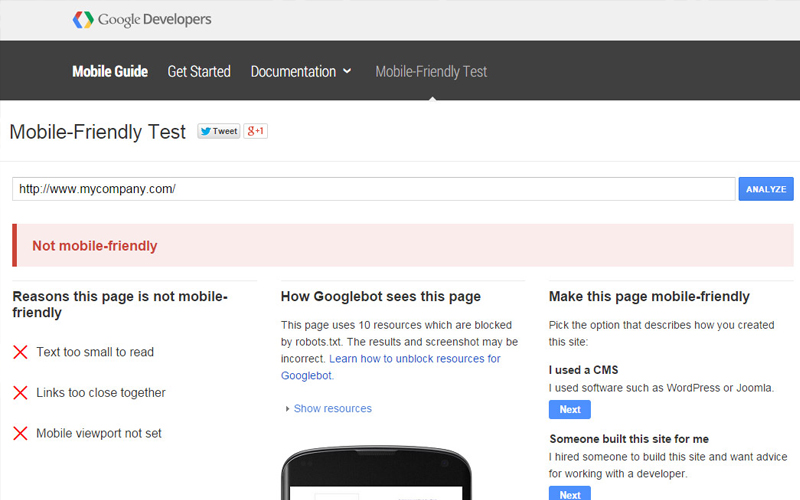The width and height of the screenshot is (800, 500).
Task: Click the Mobile-Friendly Test page heading
Action: point(97,132)
